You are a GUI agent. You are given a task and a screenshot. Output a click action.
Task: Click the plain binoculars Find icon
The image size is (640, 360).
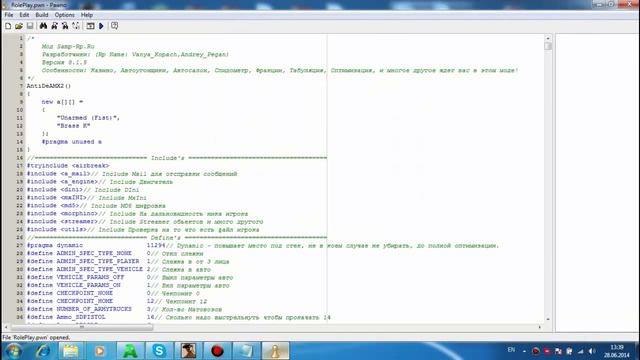43,26
